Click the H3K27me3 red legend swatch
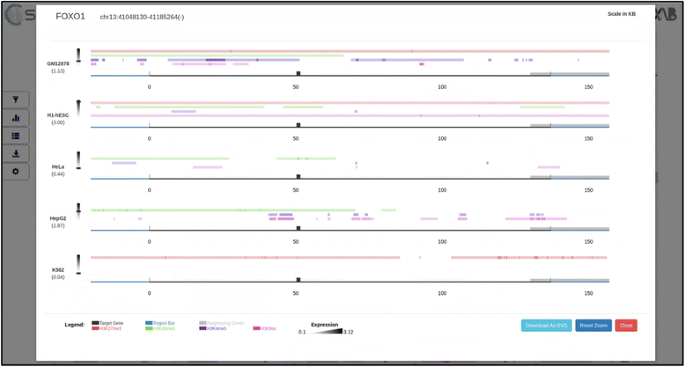Image resolution: width=685 pixels, height=367 pixels. click(x=95, y=328)
